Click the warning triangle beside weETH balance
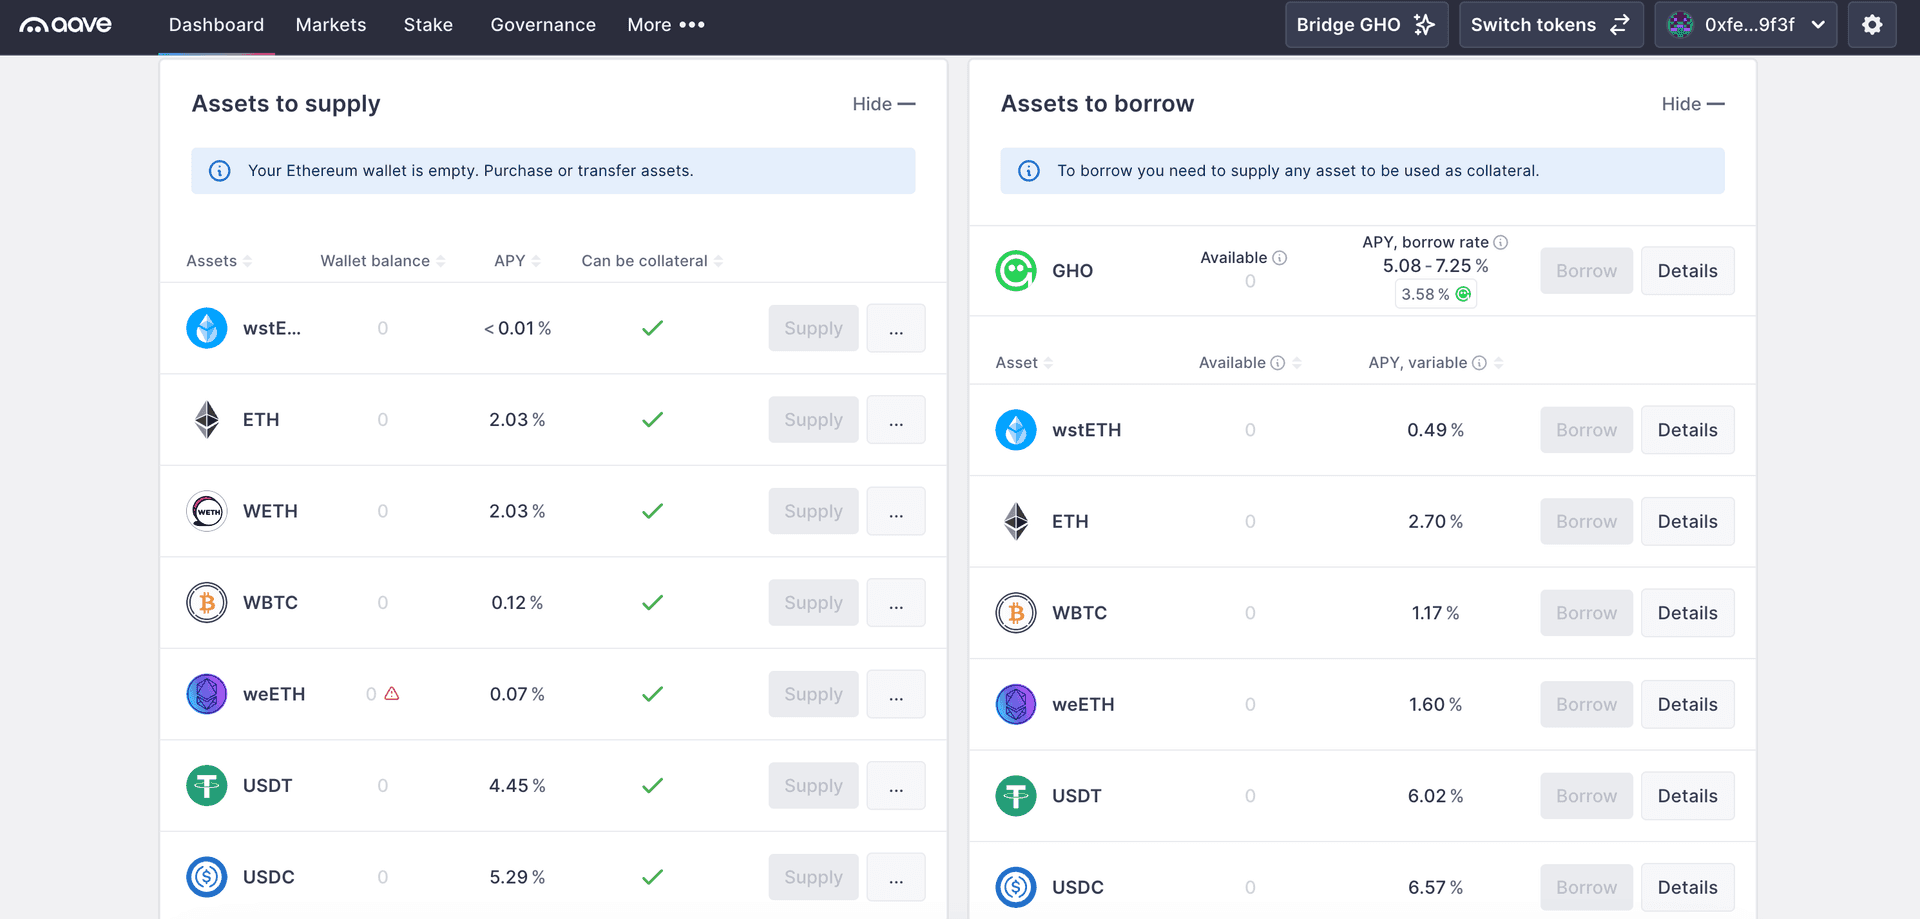 click(392, 693)
